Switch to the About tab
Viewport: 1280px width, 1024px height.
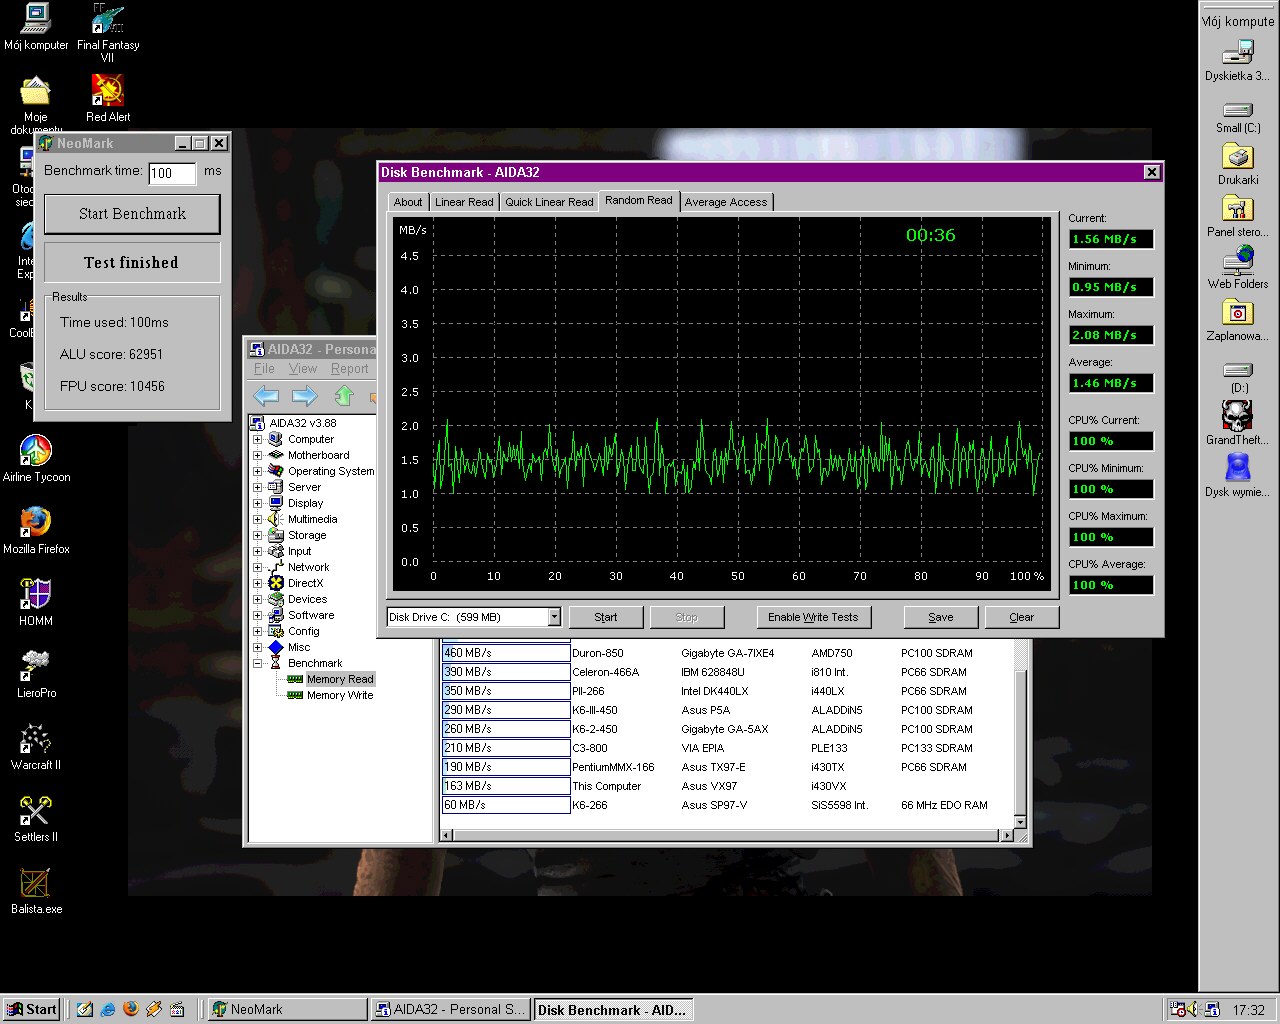(x=408, y=202)
